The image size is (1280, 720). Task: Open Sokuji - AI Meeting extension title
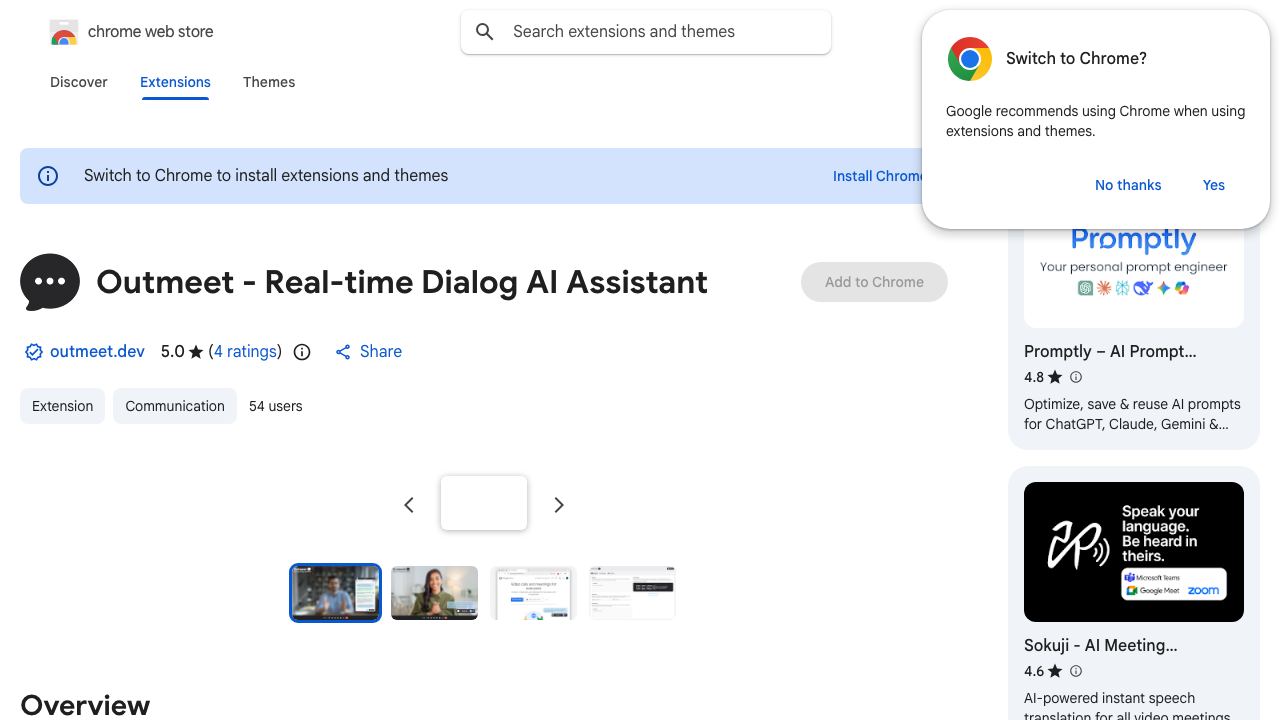click(1100, 646)
